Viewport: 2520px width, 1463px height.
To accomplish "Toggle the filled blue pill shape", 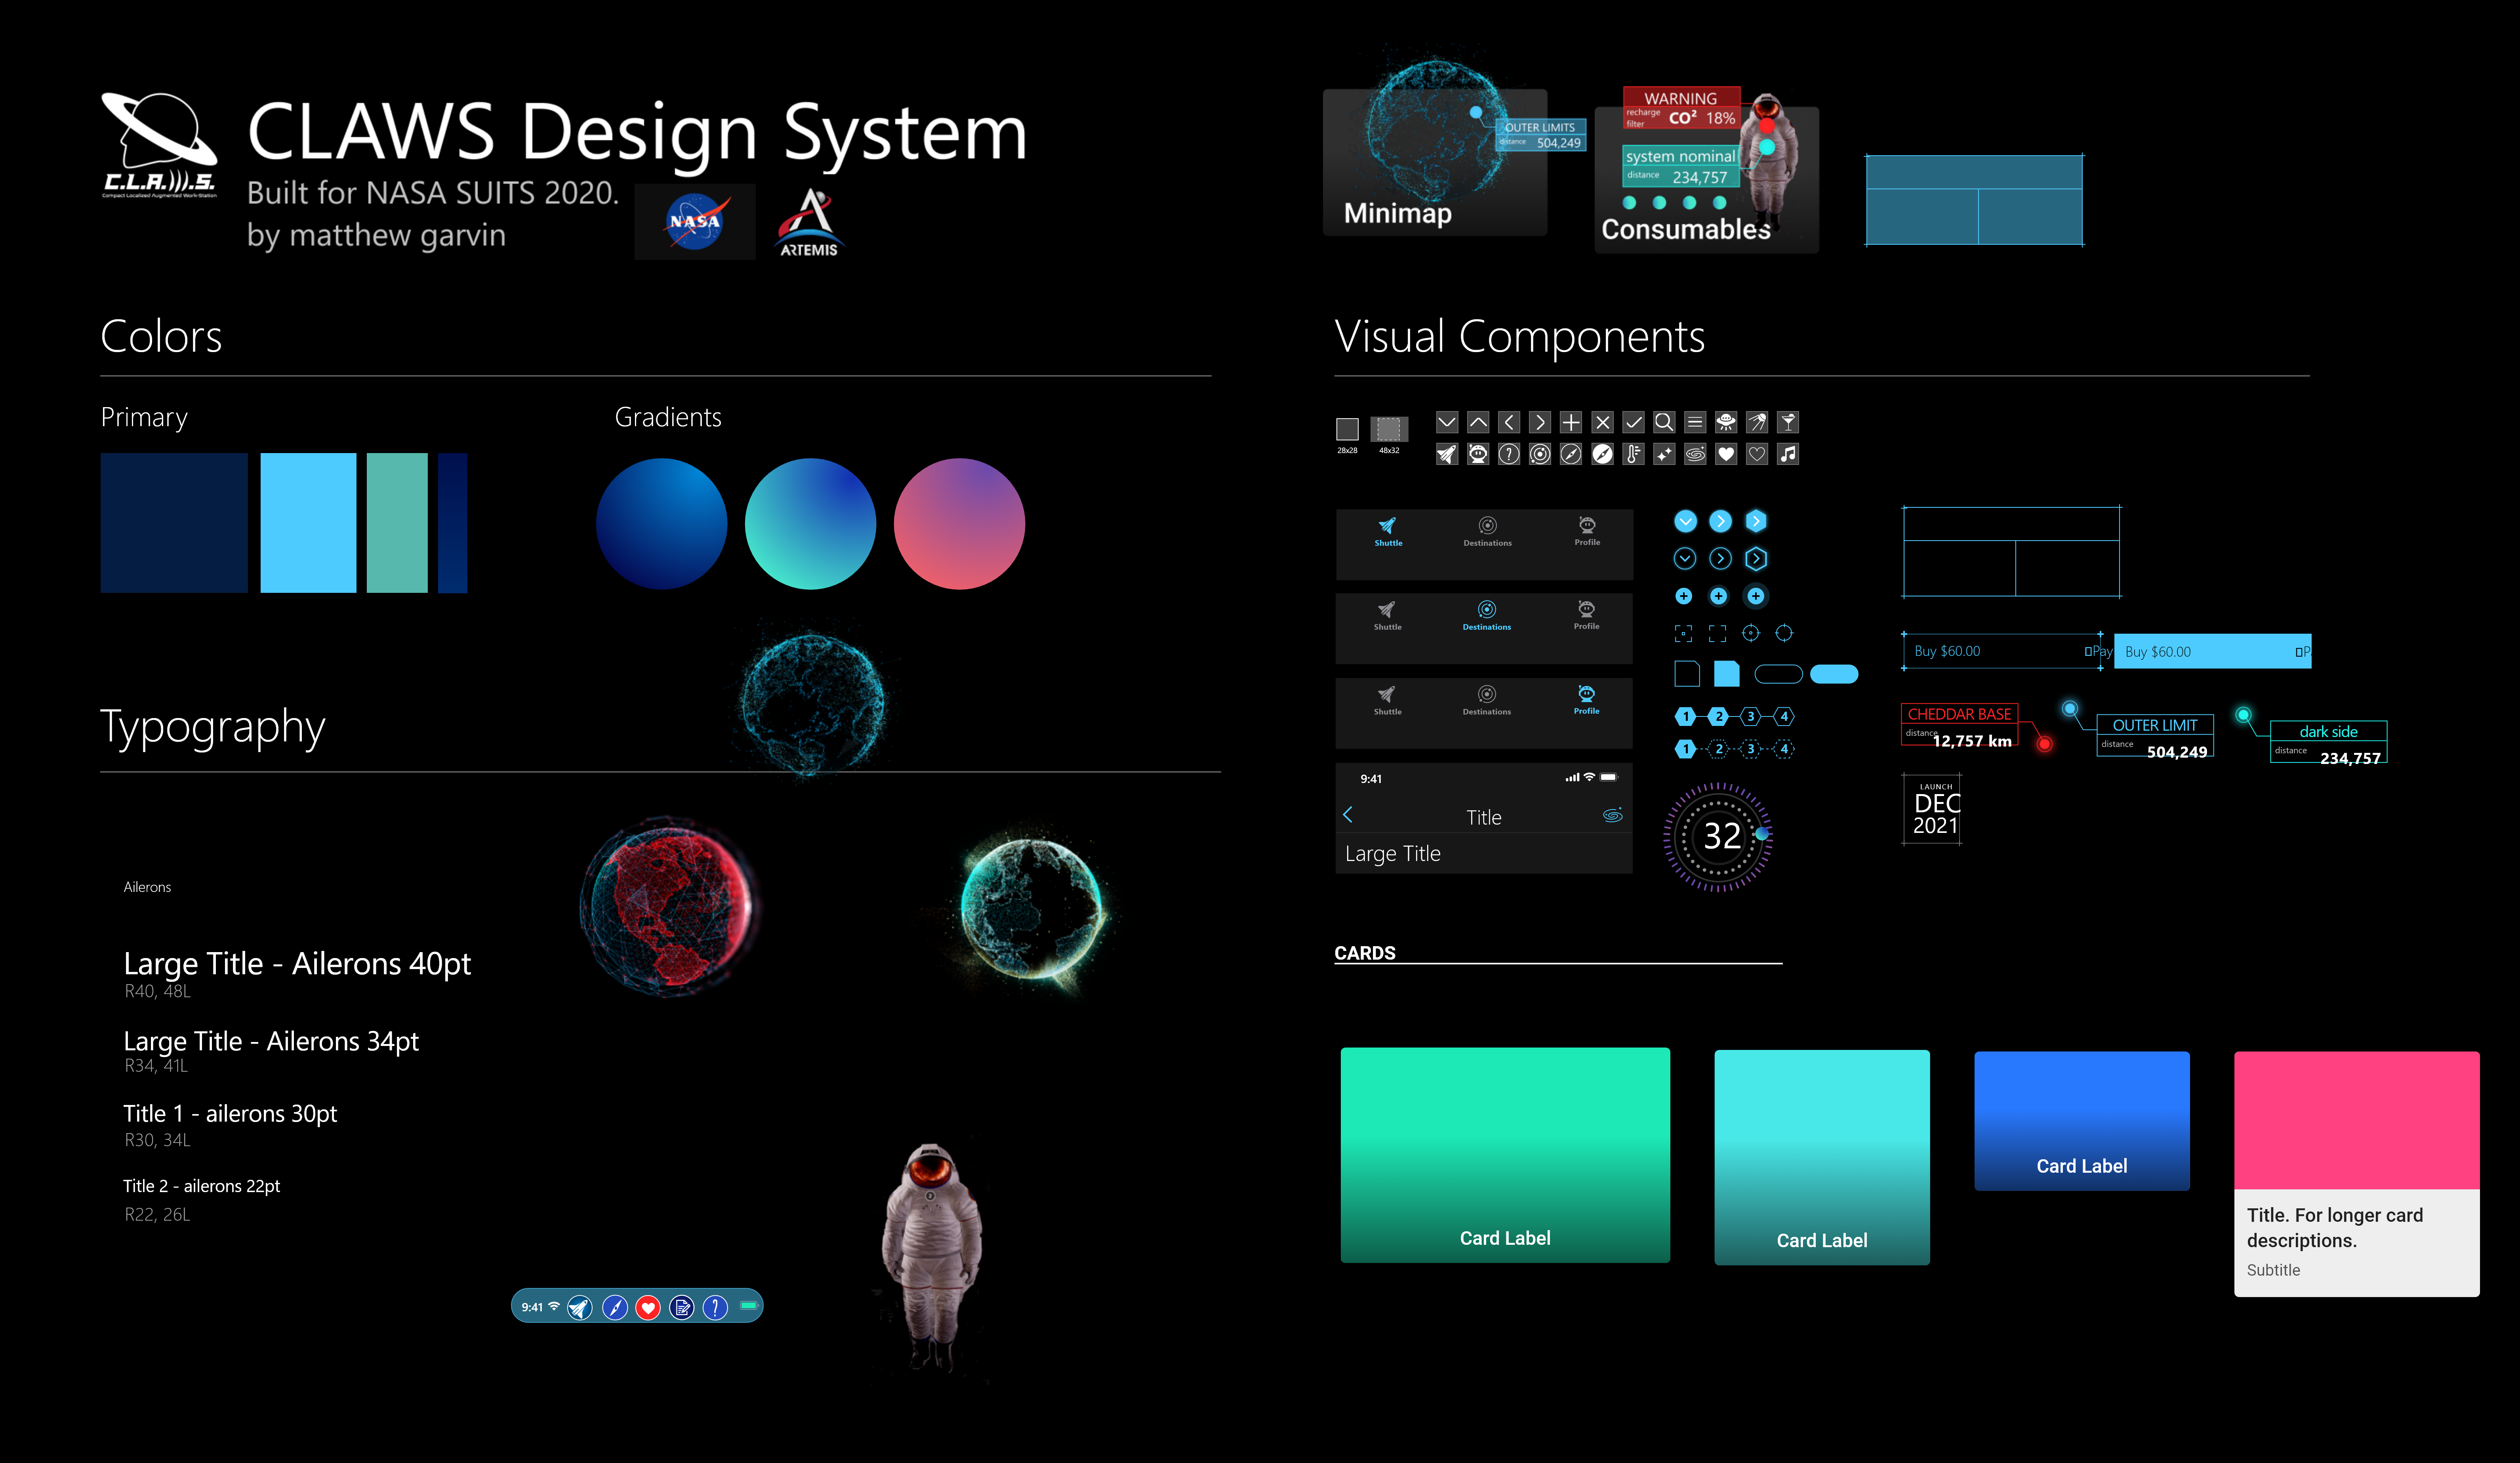I will tap(1834, 674).
